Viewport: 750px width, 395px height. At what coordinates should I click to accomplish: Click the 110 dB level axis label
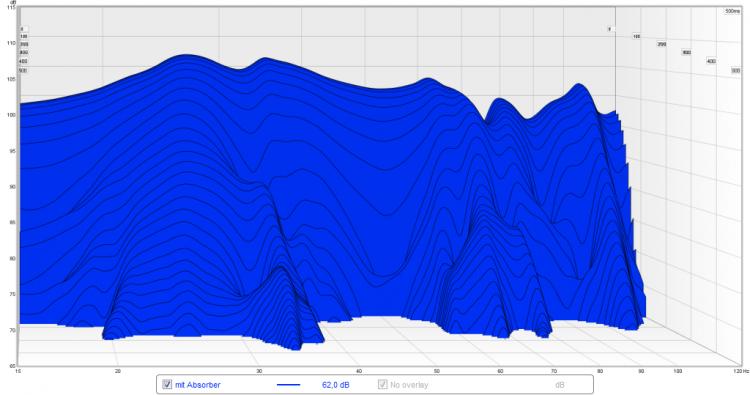click(11, 43)
